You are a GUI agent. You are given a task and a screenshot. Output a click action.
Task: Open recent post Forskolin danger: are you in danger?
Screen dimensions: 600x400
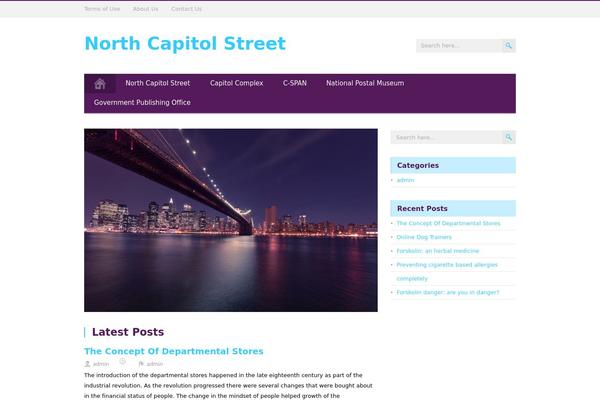[448, 292]
